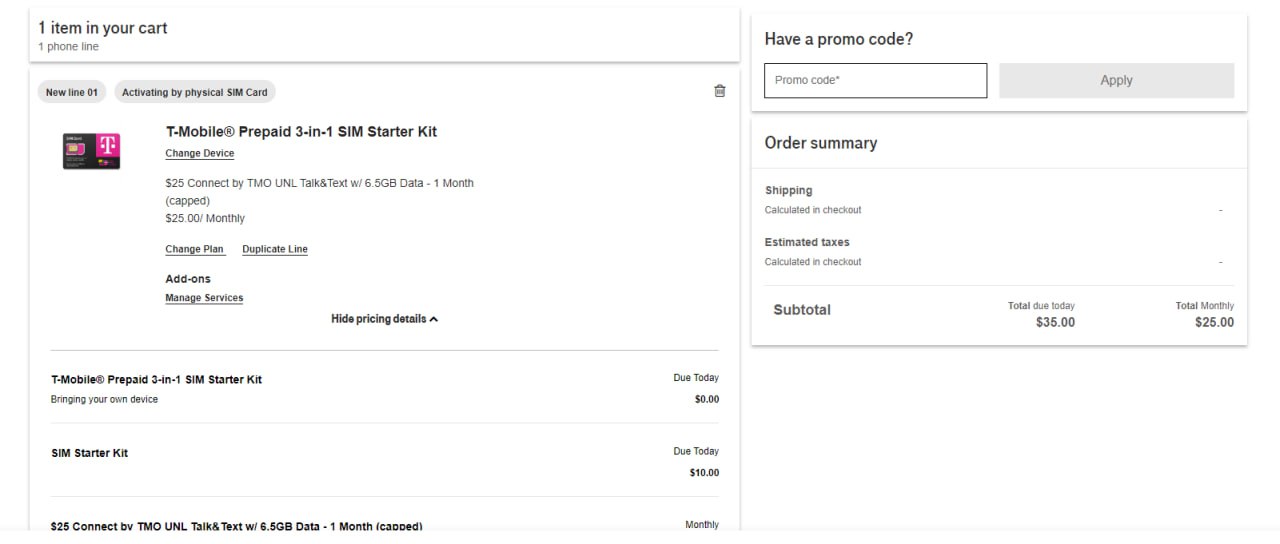The width and height of the screenshot is (1280, 544).
Task: Click the SIM Starter Kit product image
Action: (x=91, y=151)
